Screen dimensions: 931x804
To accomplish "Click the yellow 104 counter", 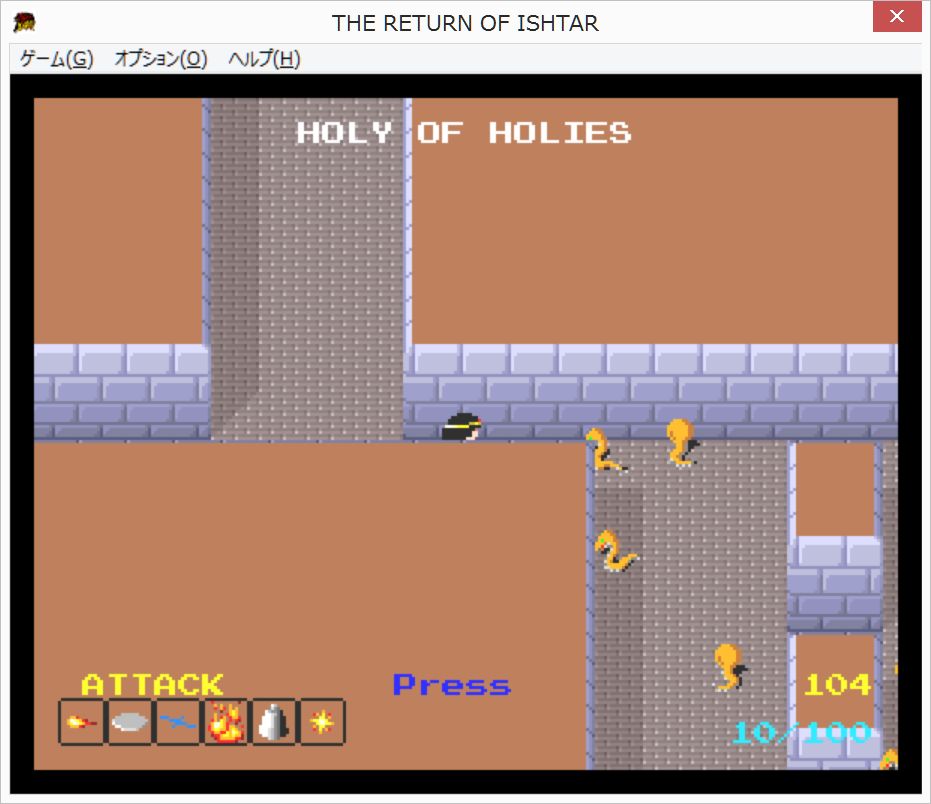I will pos(837,685).
